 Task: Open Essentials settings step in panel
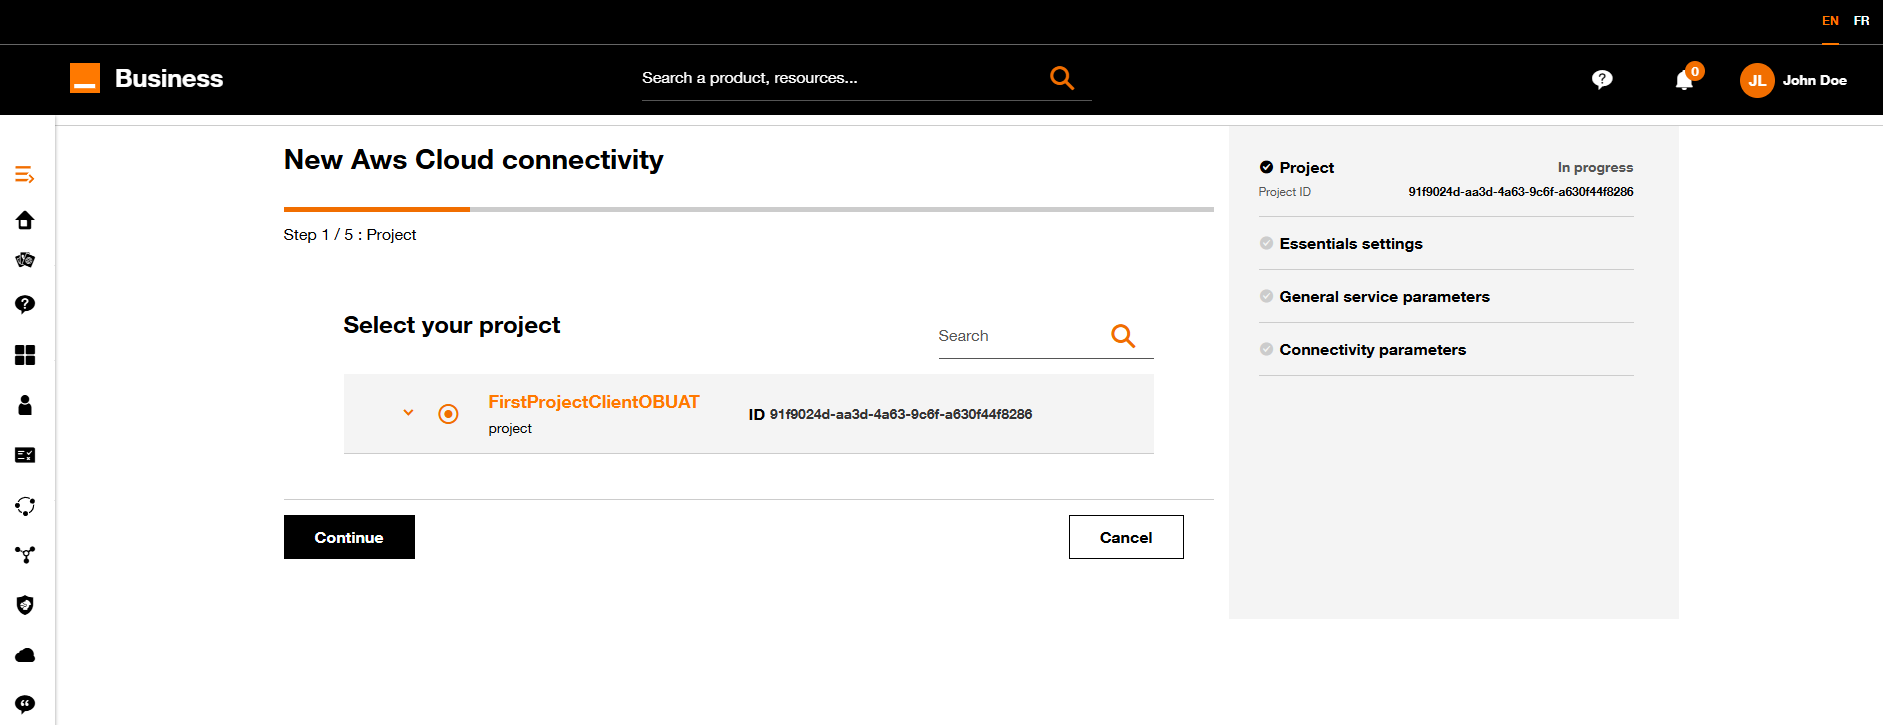click(x=1350, y=243)
